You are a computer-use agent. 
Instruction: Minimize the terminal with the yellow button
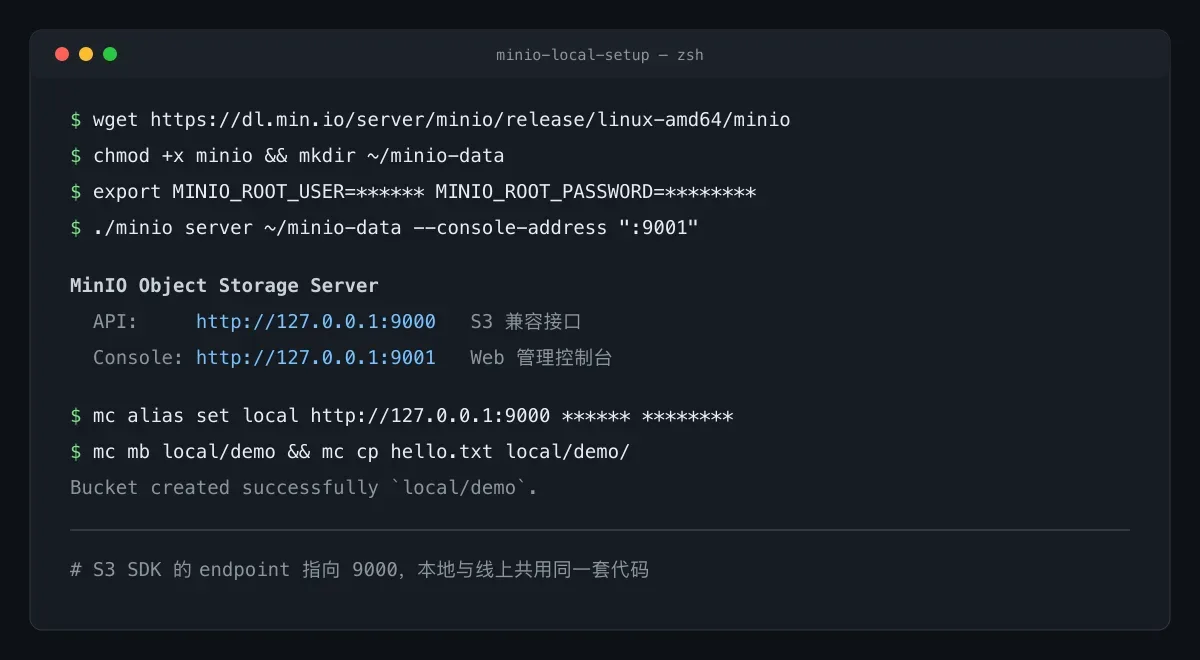[86, 54]
